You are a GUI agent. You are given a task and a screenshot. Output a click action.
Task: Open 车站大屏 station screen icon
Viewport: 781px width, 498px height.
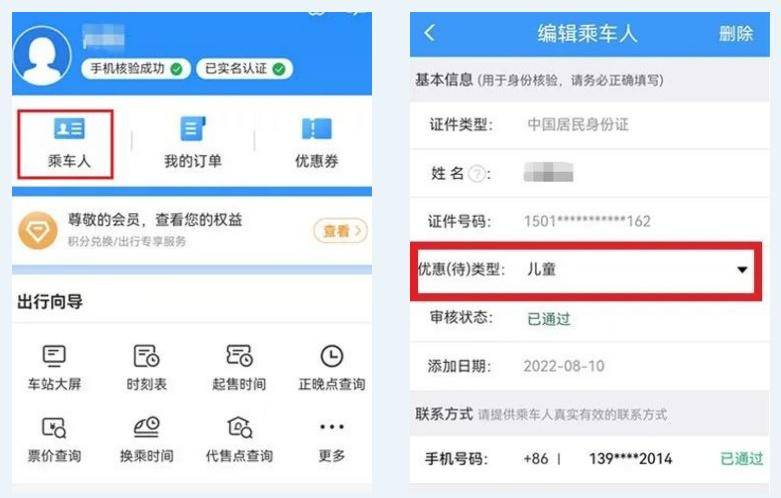point(54,356)
